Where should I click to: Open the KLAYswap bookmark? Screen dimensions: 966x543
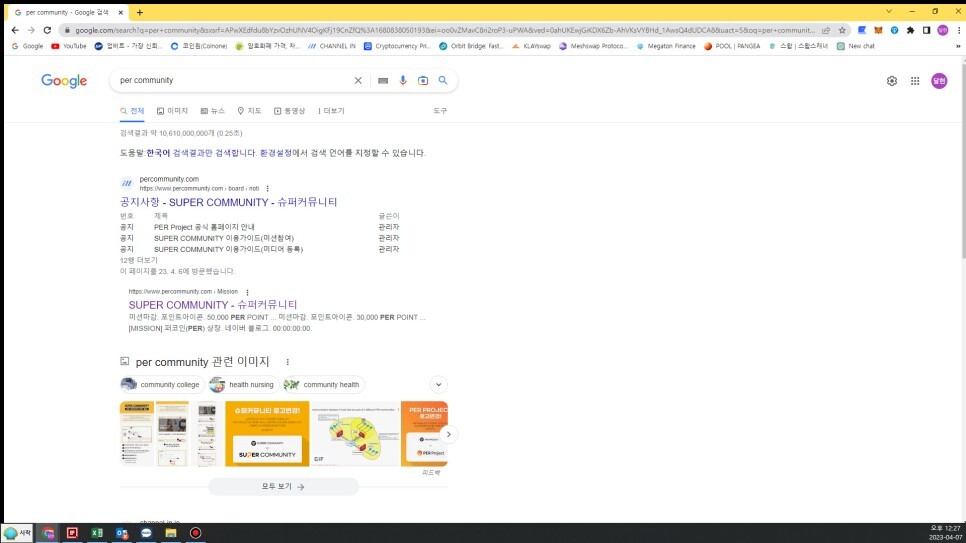coord(531,46)
